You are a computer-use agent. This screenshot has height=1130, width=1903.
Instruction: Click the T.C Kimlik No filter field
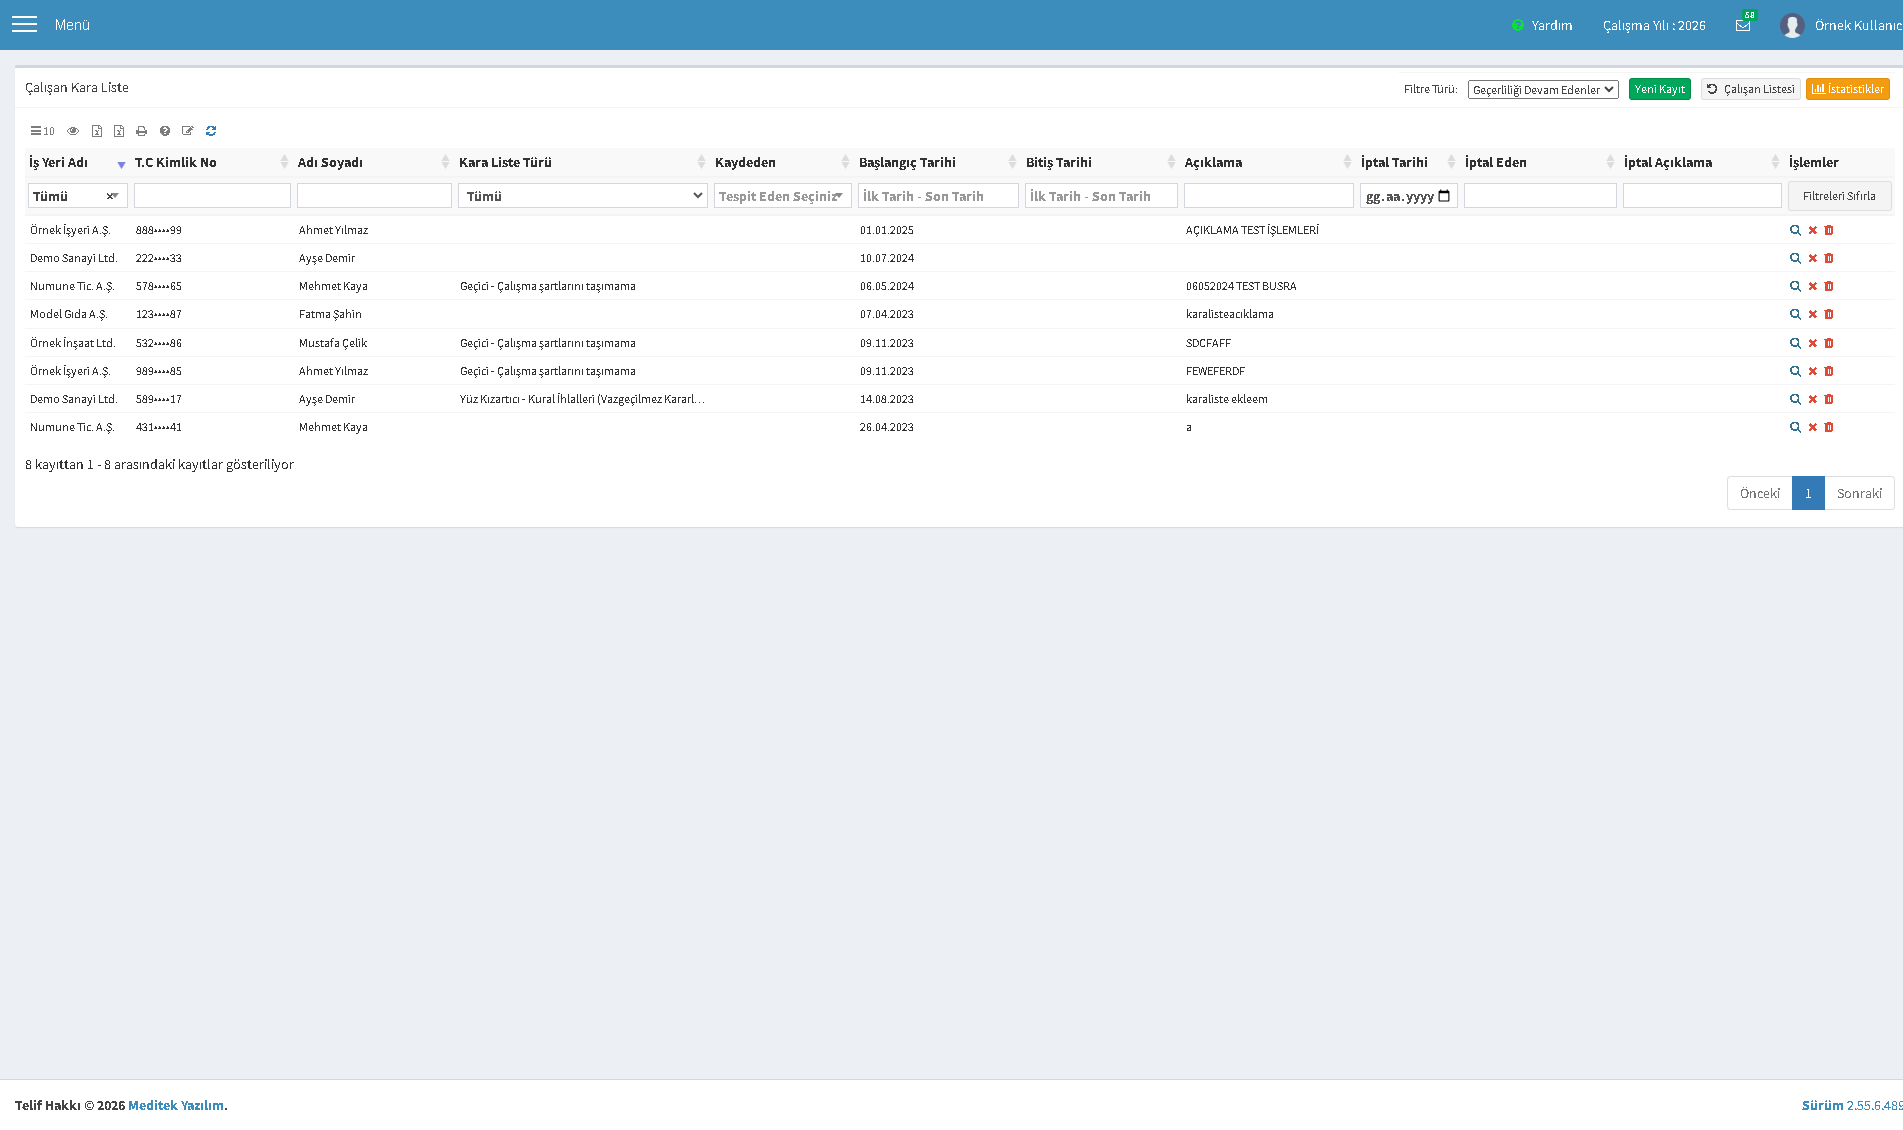pyautogui.click(x=212, y=196)
